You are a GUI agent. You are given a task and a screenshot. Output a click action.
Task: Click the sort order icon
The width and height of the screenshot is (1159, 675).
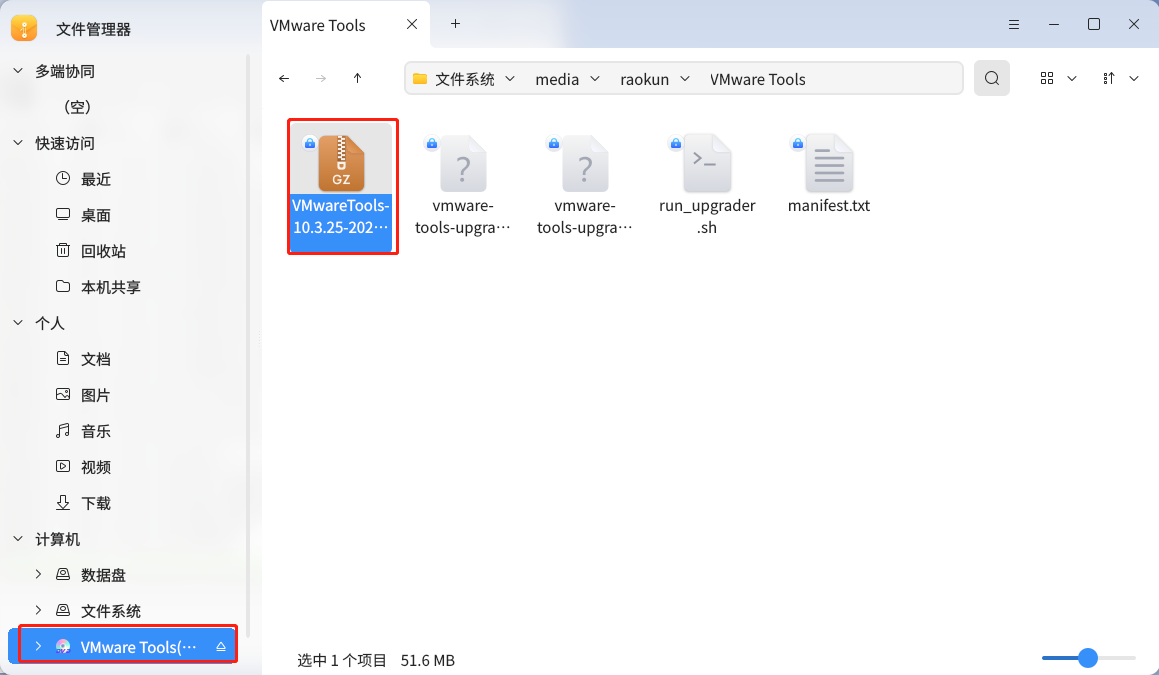(1109, 78)
